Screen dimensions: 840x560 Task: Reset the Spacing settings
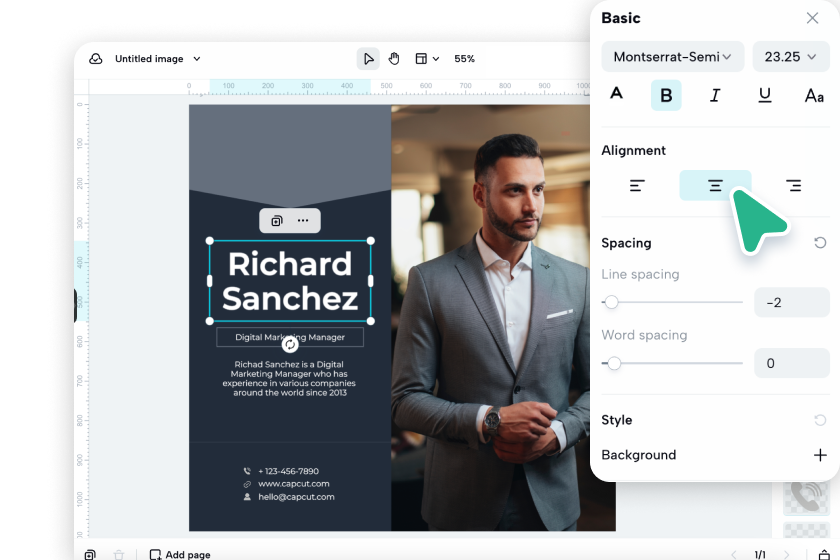tap(820, 243)
